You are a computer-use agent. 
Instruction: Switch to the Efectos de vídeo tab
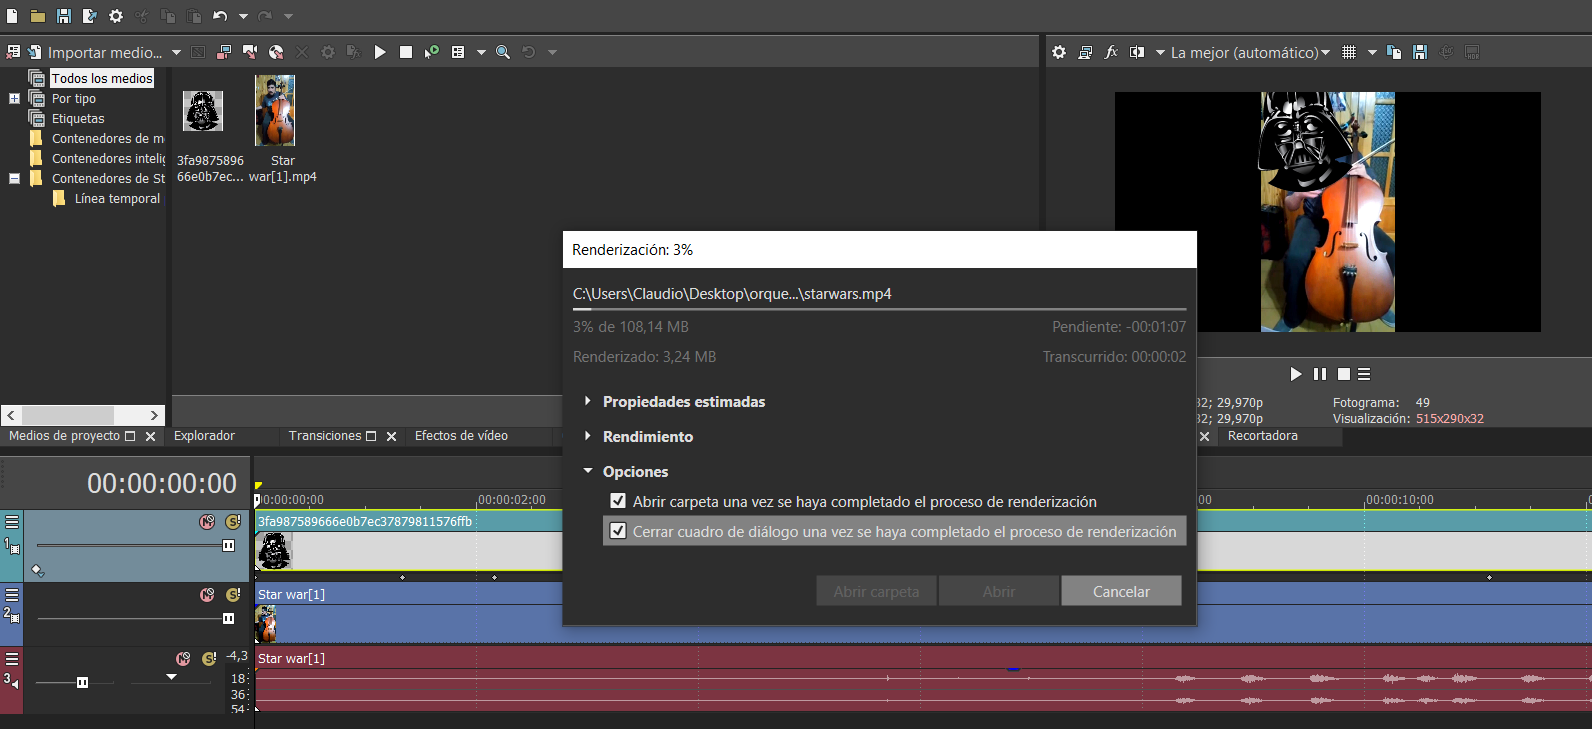[x=461, y=436]
